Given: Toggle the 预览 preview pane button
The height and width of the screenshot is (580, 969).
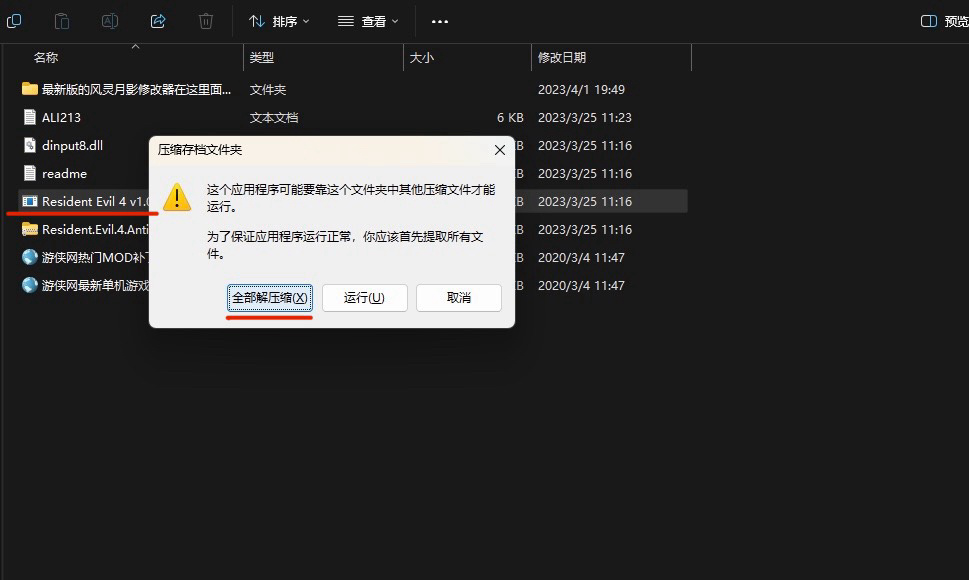Looking at the screenshot, I should coord(944,21).
